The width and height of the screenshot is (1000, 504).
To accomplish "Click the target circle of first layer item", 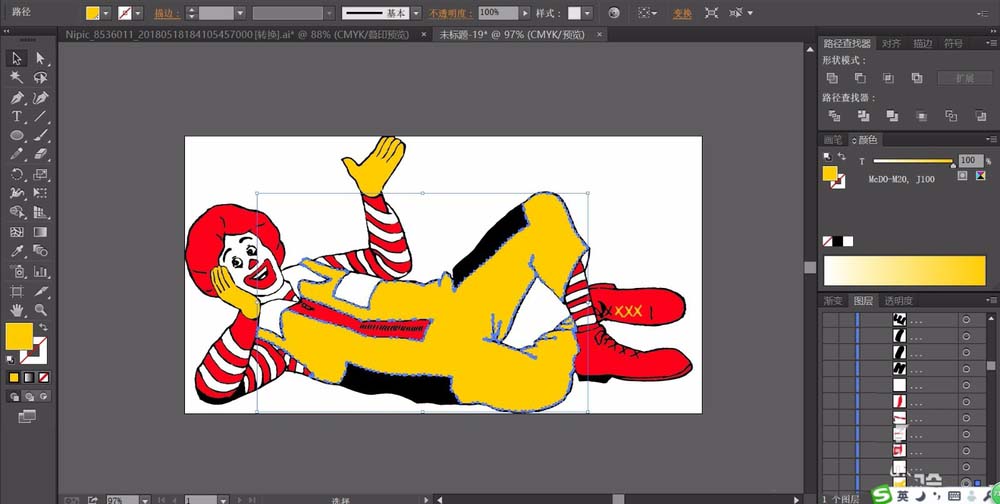I will point(966,320).
